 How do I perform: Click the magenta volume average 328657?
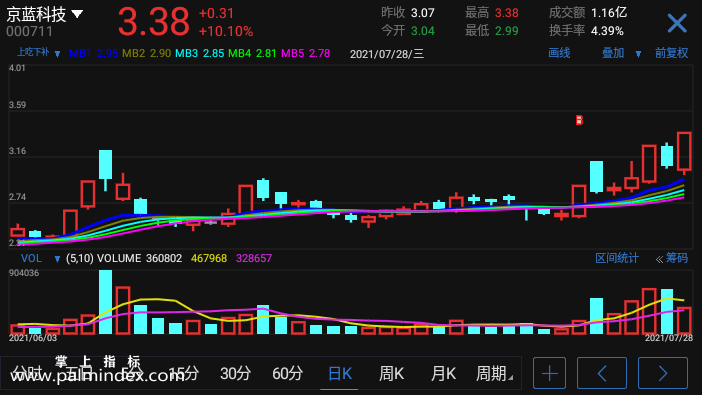(254, 258)
